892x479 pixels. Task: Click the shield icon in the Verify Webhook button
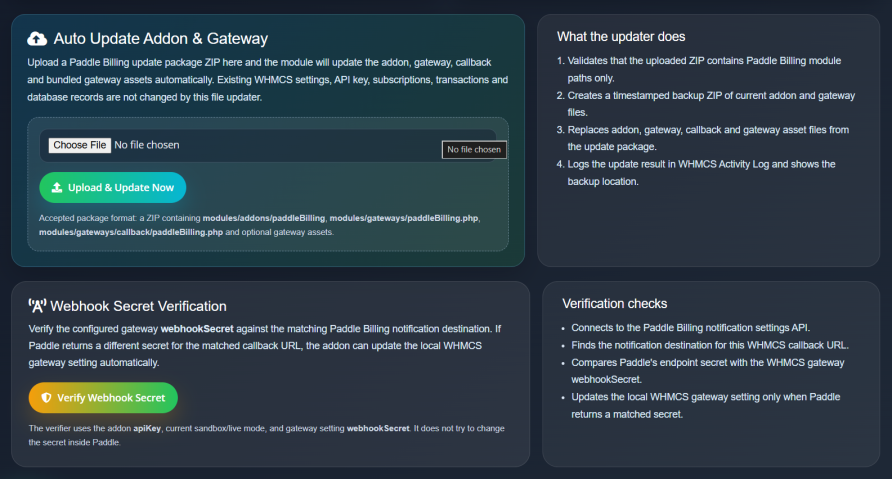coord(47,398)
